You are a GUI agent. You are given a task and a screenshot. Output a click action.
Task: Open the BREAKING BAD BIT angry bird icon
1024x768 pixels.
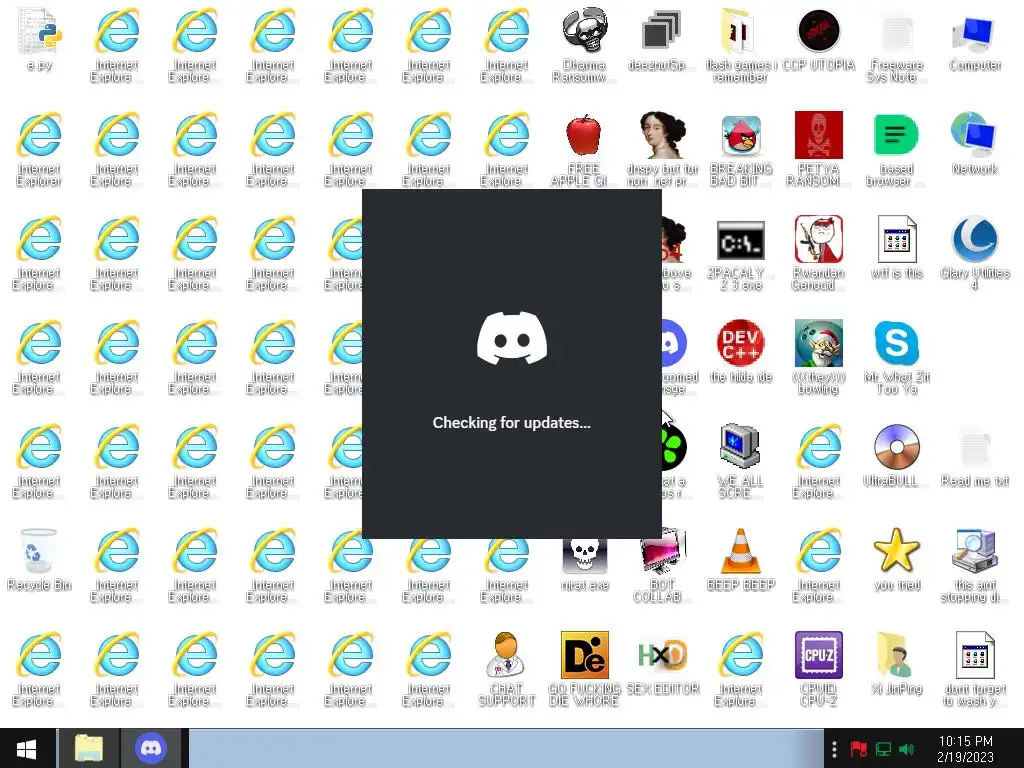[x=741, y=135]
